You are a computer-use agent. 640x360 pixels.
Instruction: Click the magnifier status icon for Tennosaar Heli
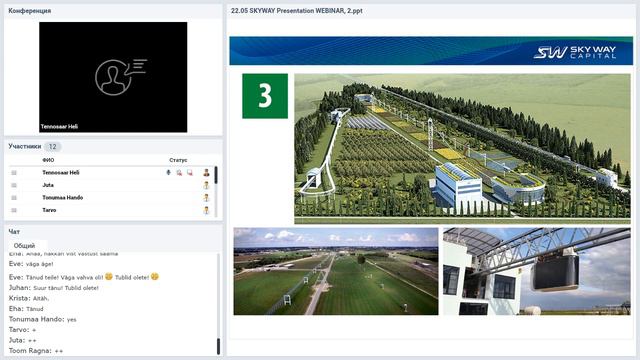click(x=179, y=173)
